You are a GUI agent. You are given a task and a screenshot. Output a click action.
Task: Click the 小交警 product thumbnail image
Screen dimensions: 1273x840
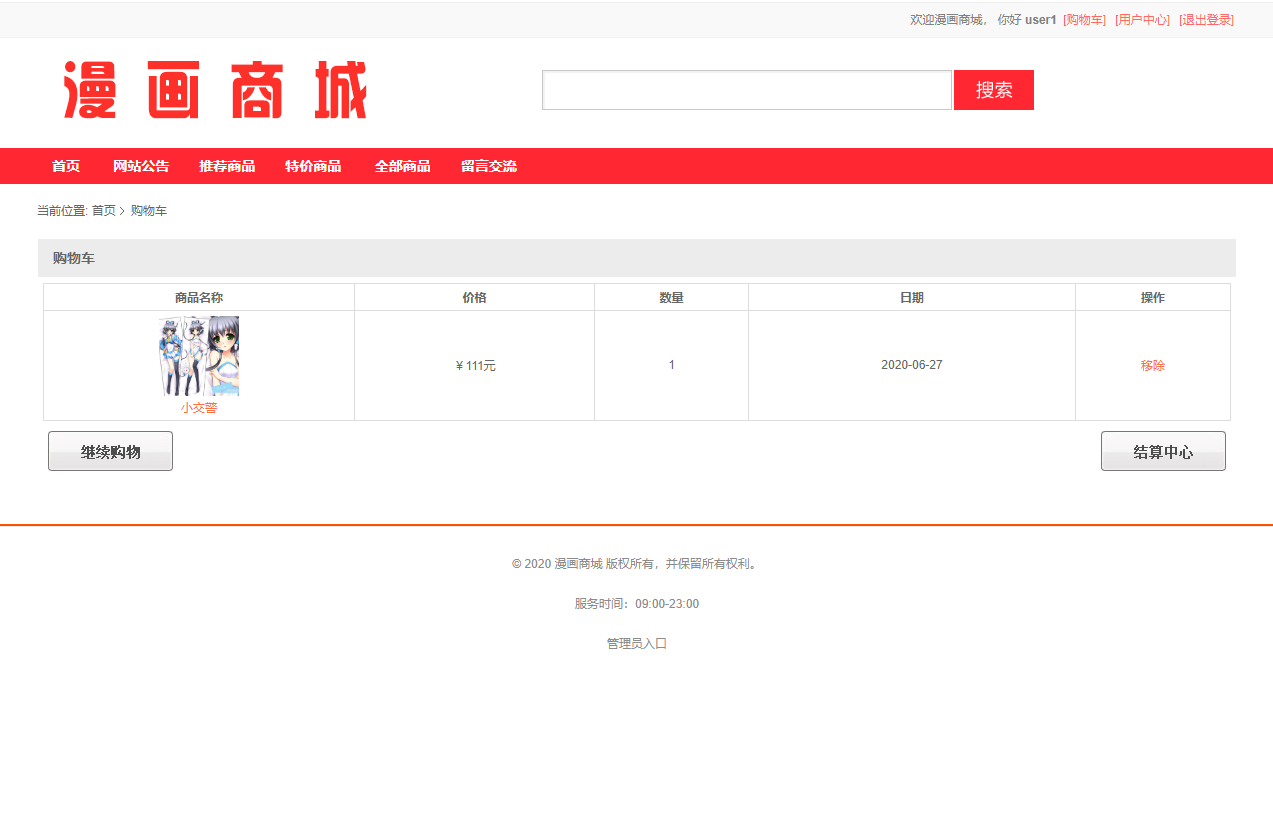tap(199, 356)
